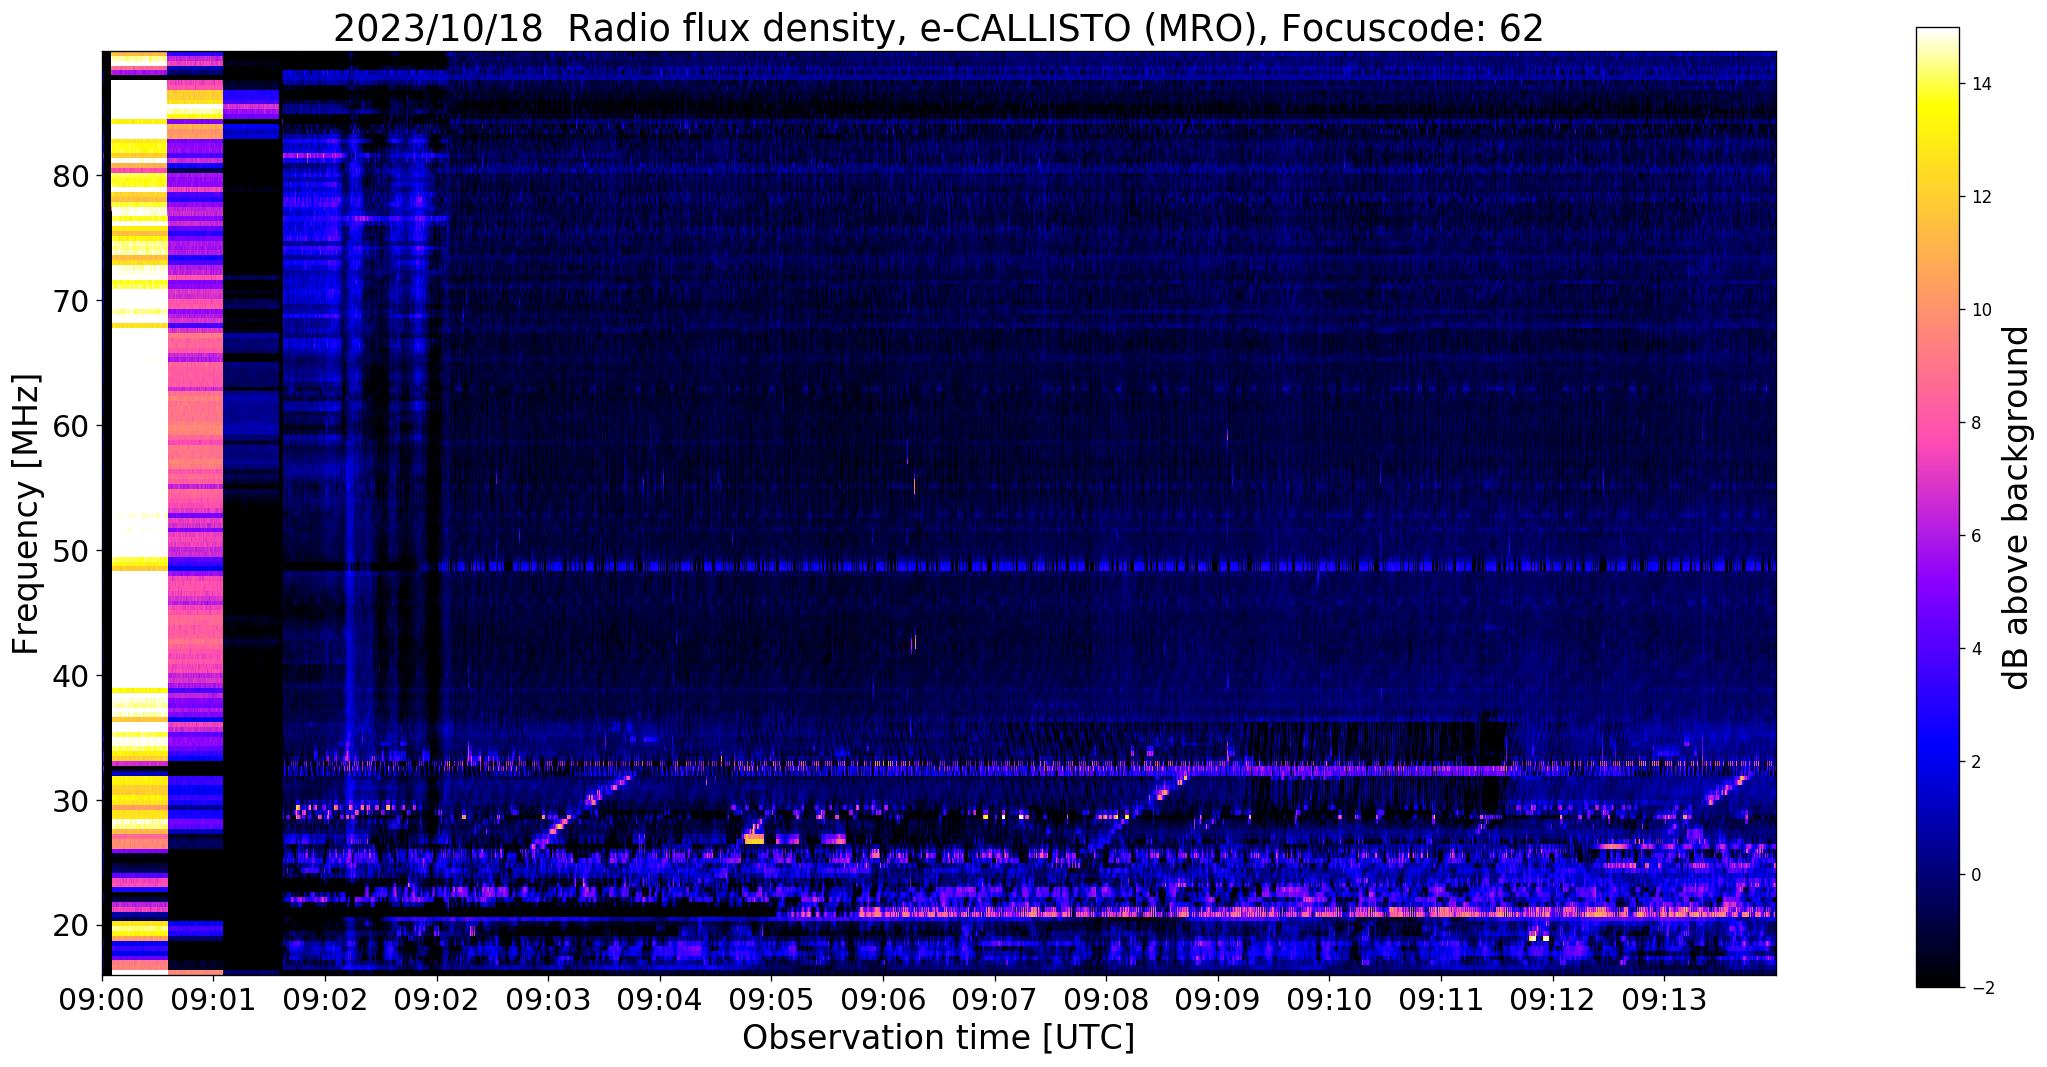Click the 30 MHz frequency tick label
Viewport: 2047px width, 1067px height.
(71, 802)
